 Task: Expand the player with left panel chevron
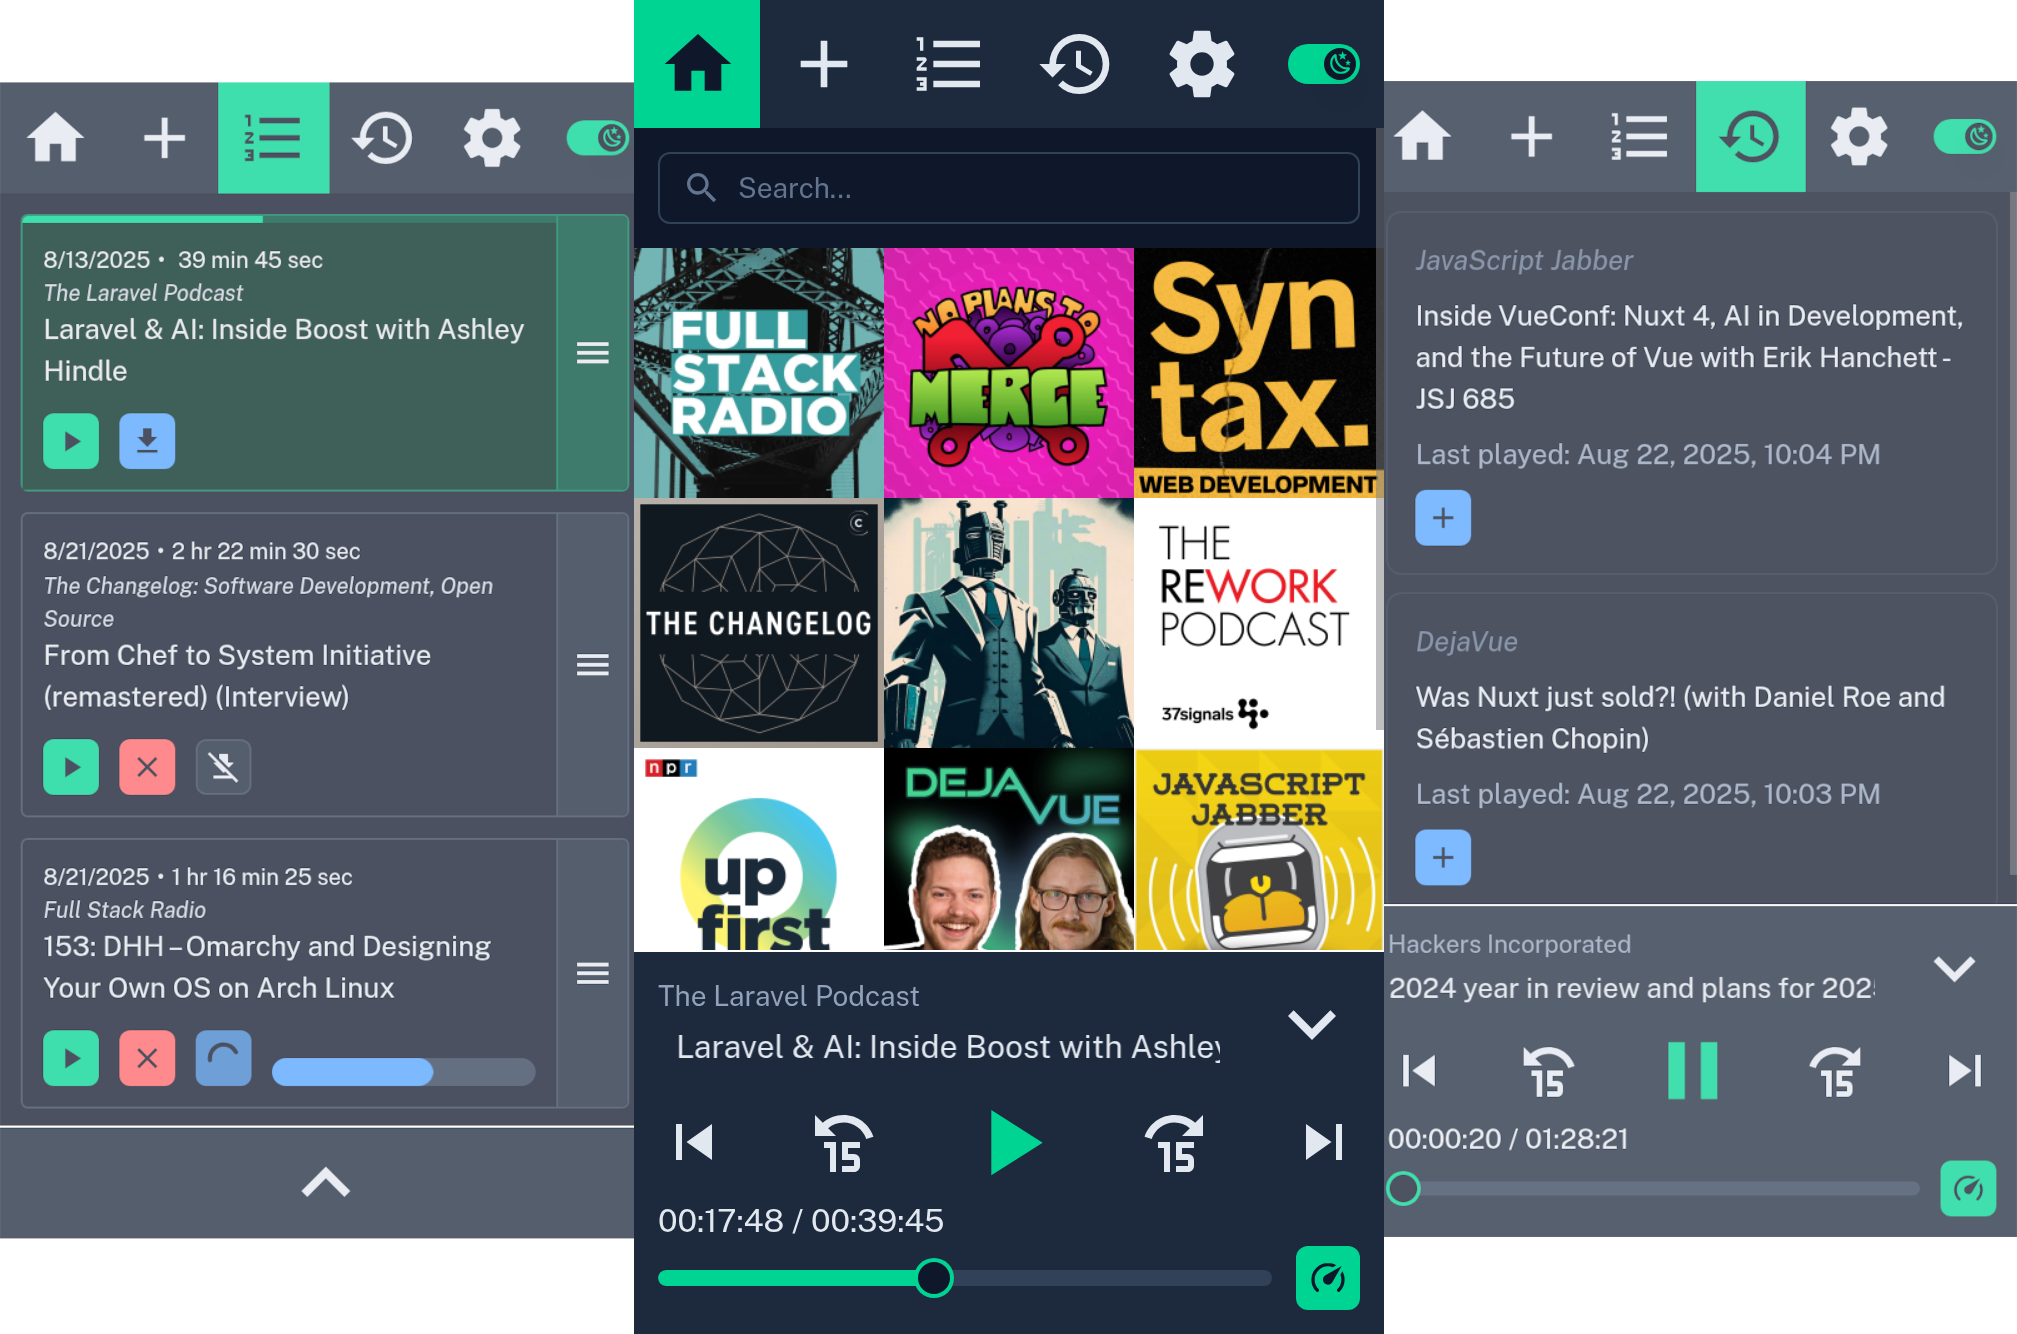(x=325, y=1183)
